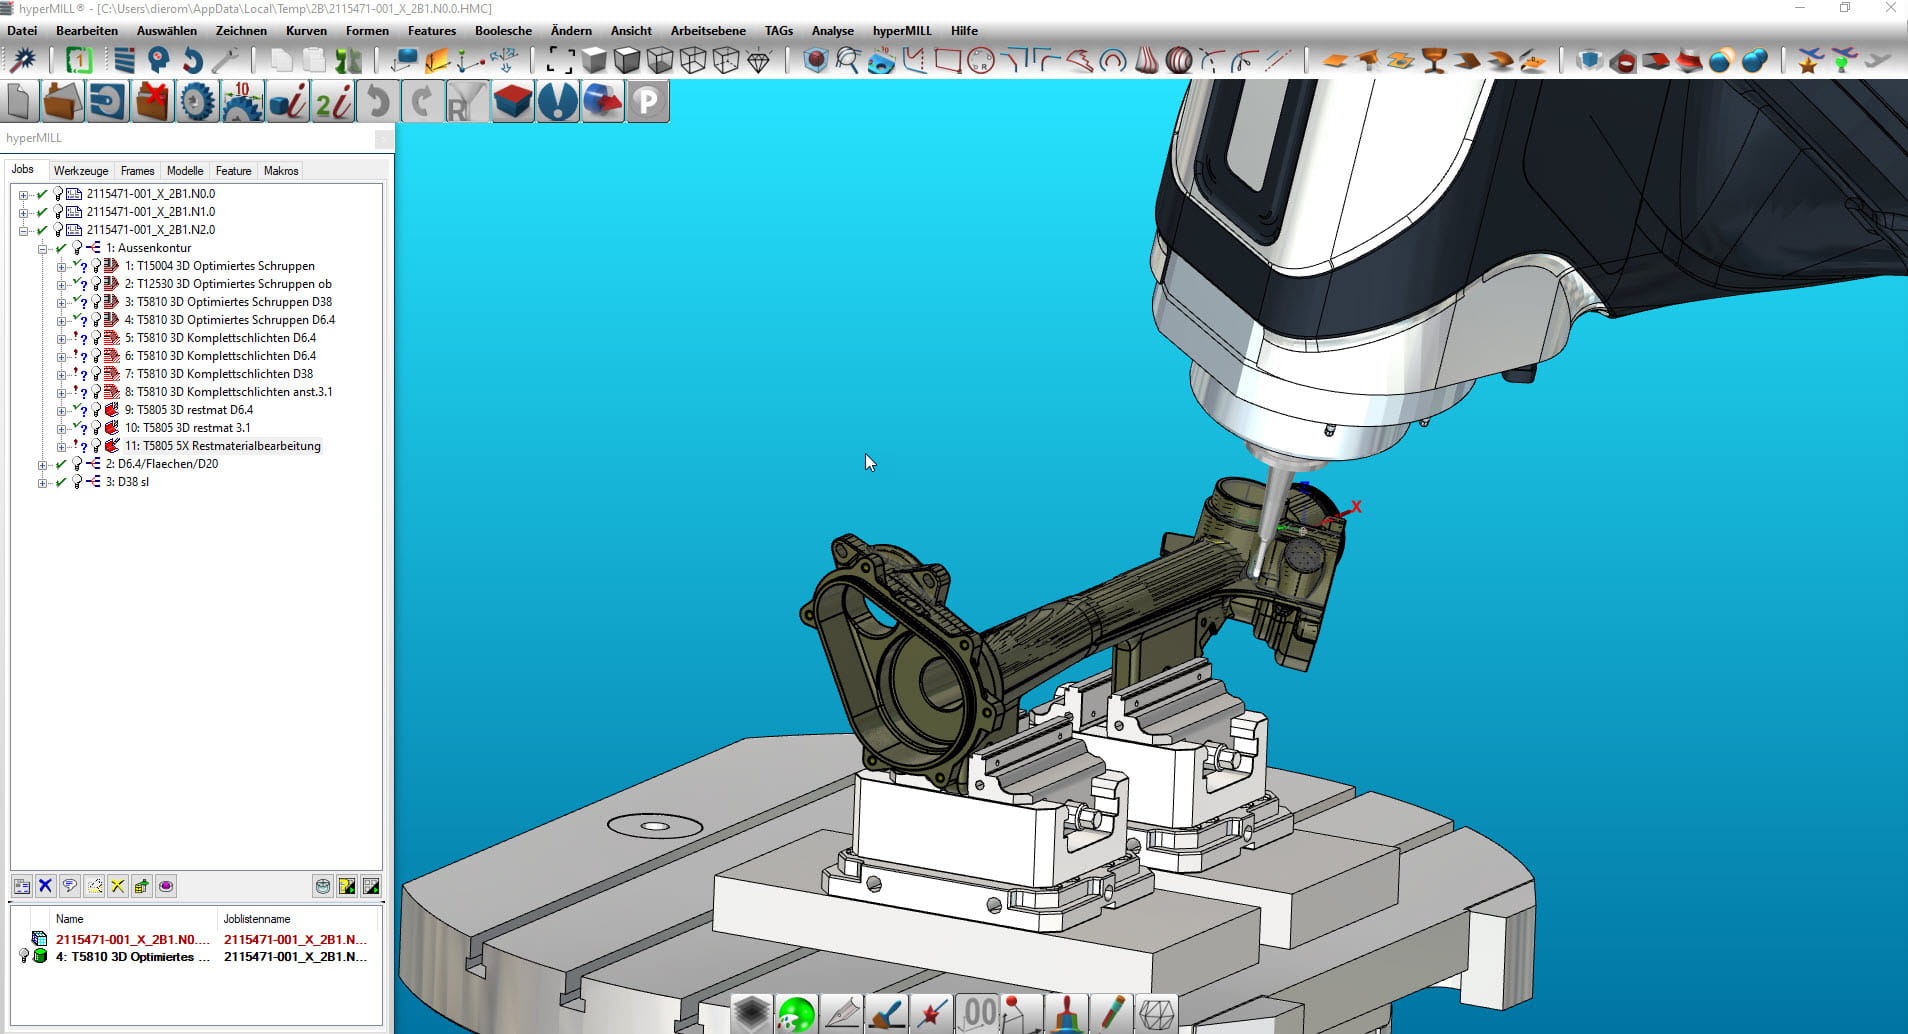The width and height of the screenshot is (1908, 1034).
Task: Open the hyperMILL menu
Action: point(902,31)
